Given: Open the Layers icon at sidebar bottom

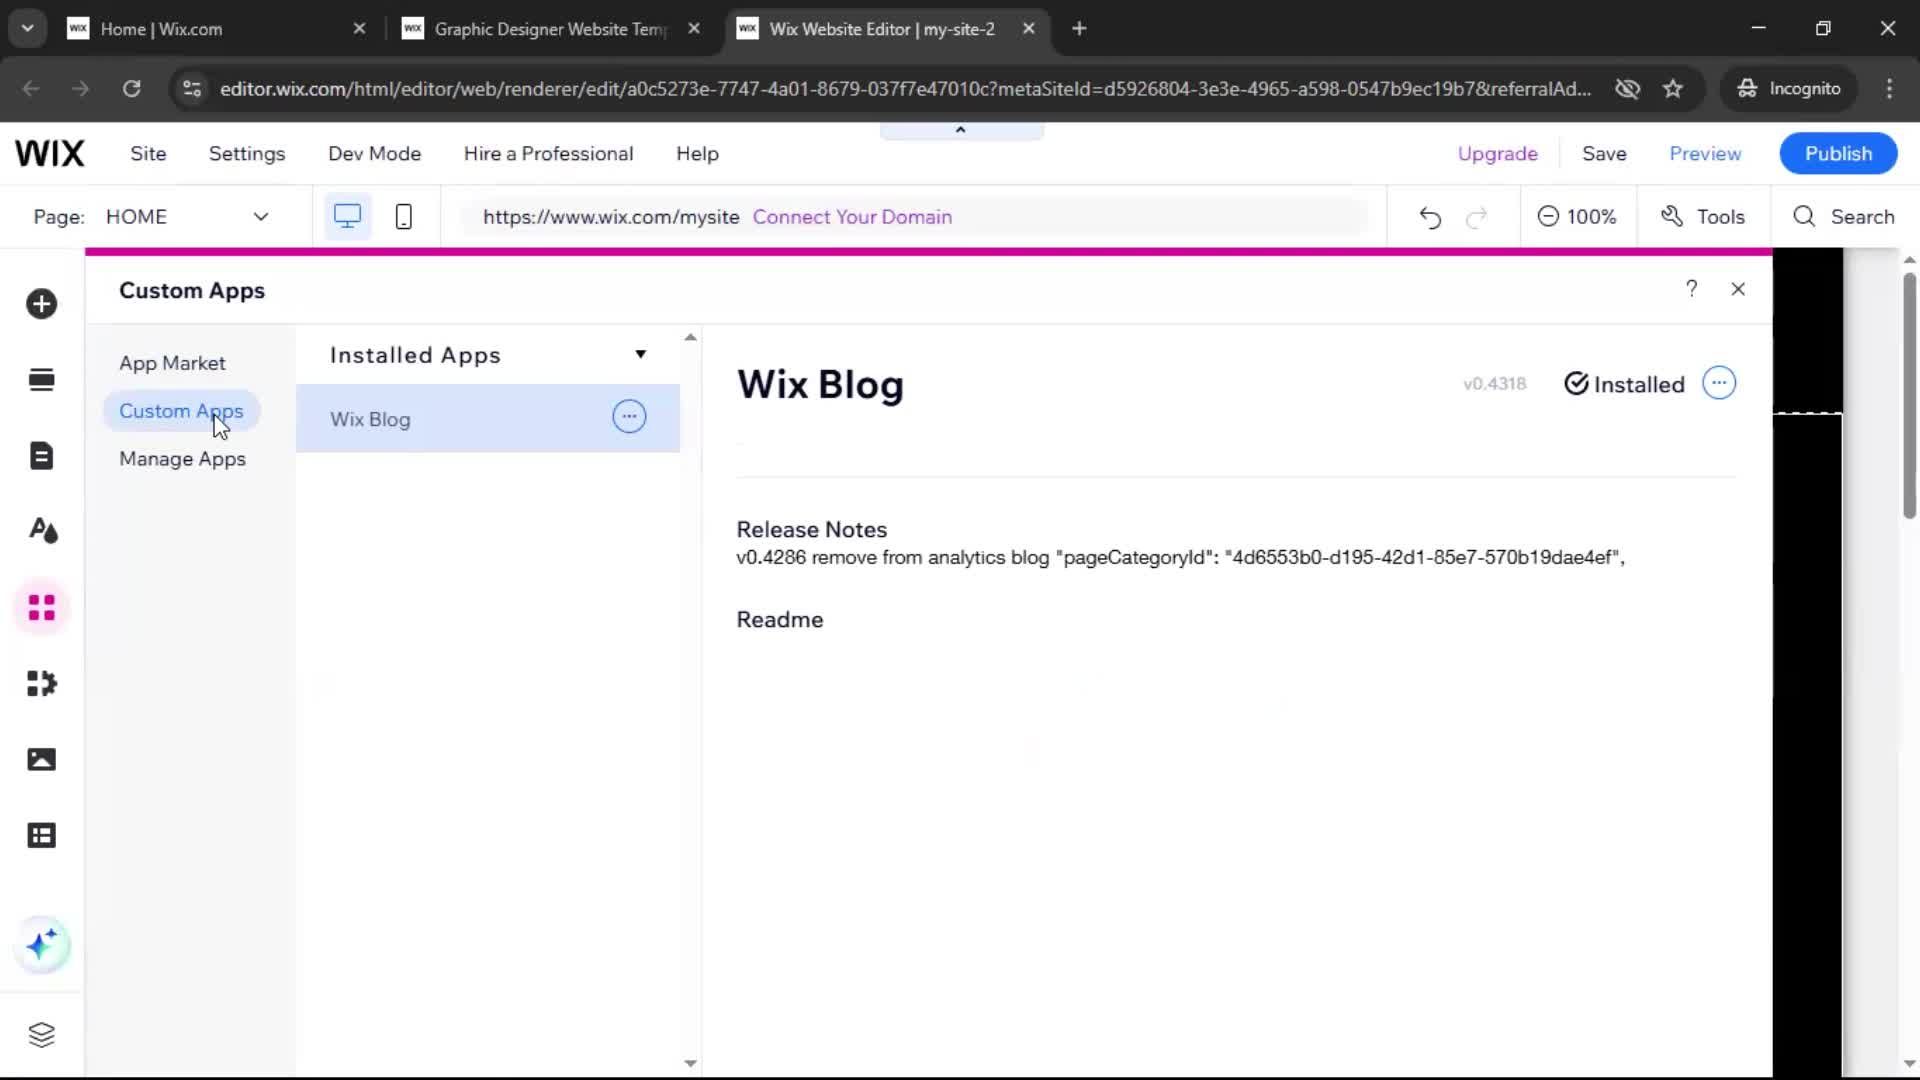Looking at the screenshot, I should click(41, 1035).
